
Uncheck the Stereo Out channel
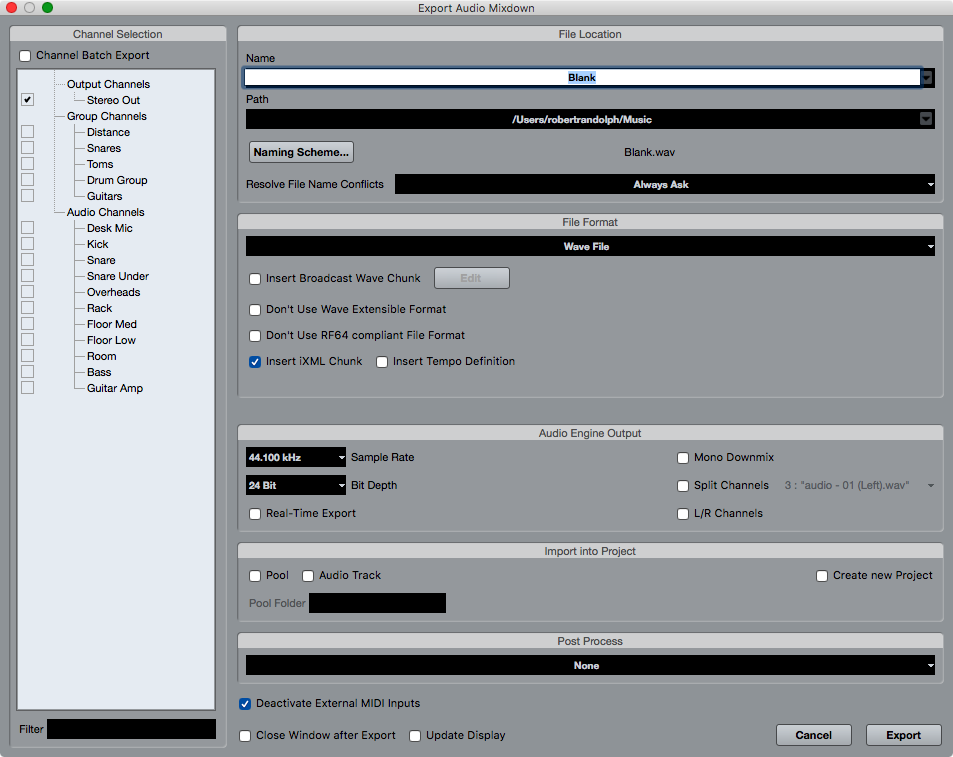coord(27,99)
